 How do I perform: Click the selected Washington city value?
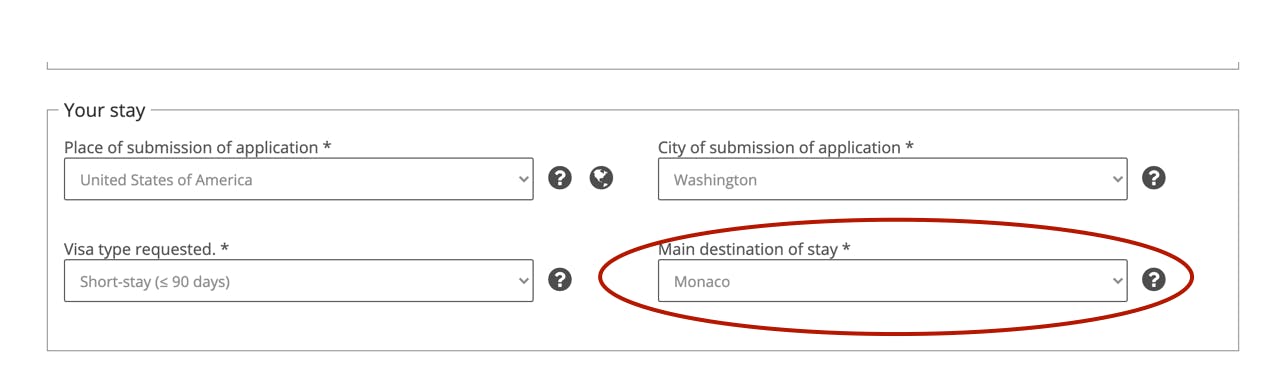(715, 180)
